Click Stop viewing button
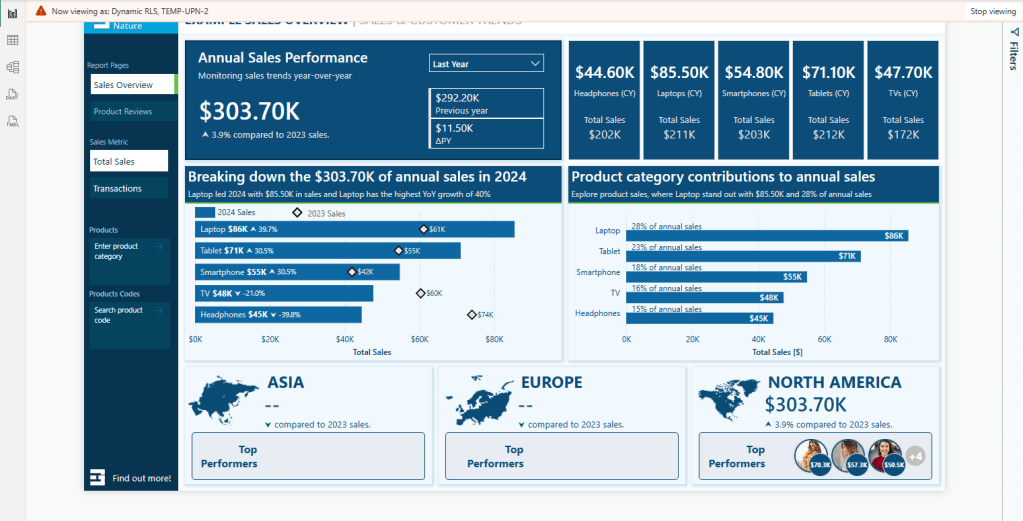Image resolution: width=1023 pixels, height=521 pixels. coord(992,10)
